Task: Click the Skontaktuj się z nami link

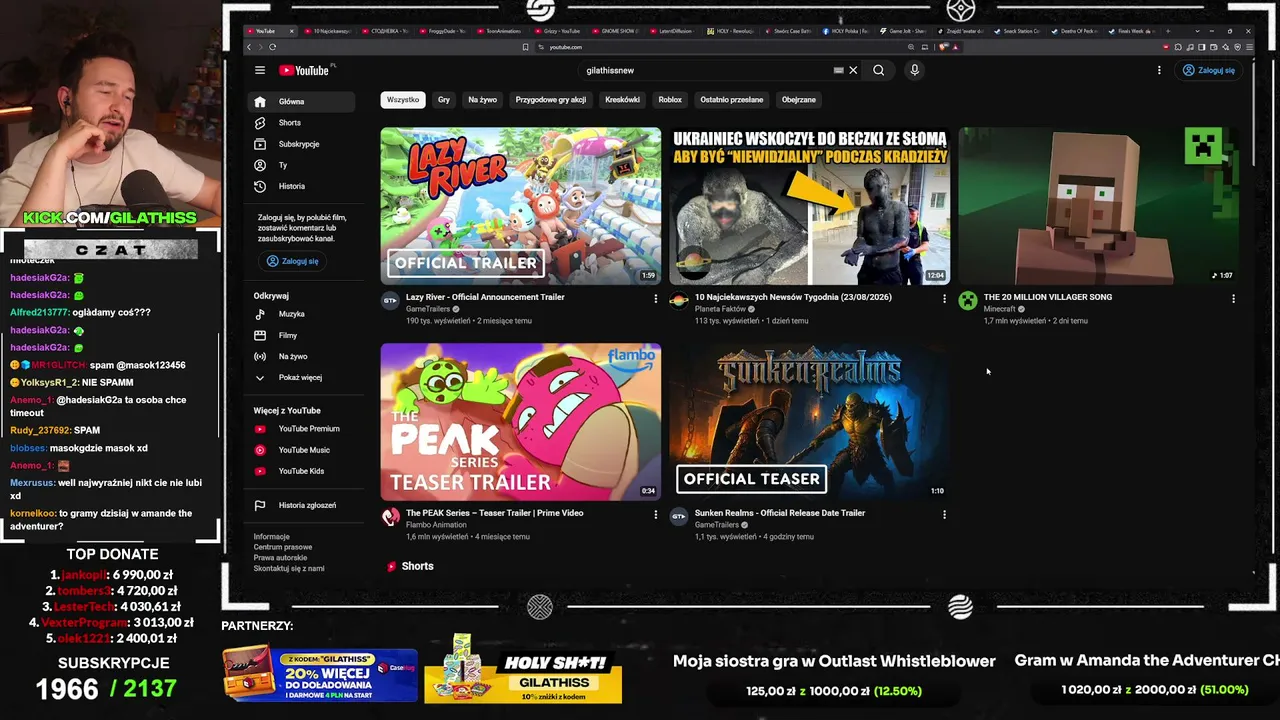Action: click(x=289, y=568)
